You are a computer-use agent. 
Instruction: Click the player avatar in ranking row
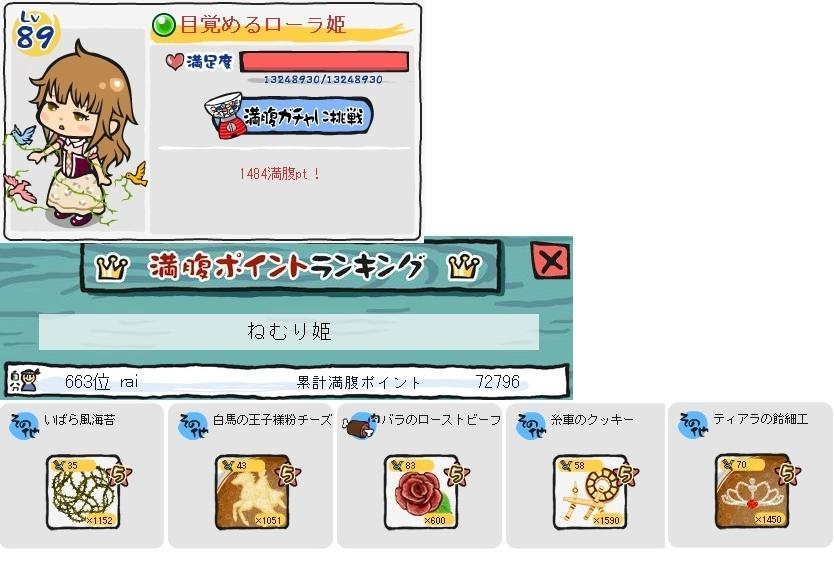pos(23,380)
